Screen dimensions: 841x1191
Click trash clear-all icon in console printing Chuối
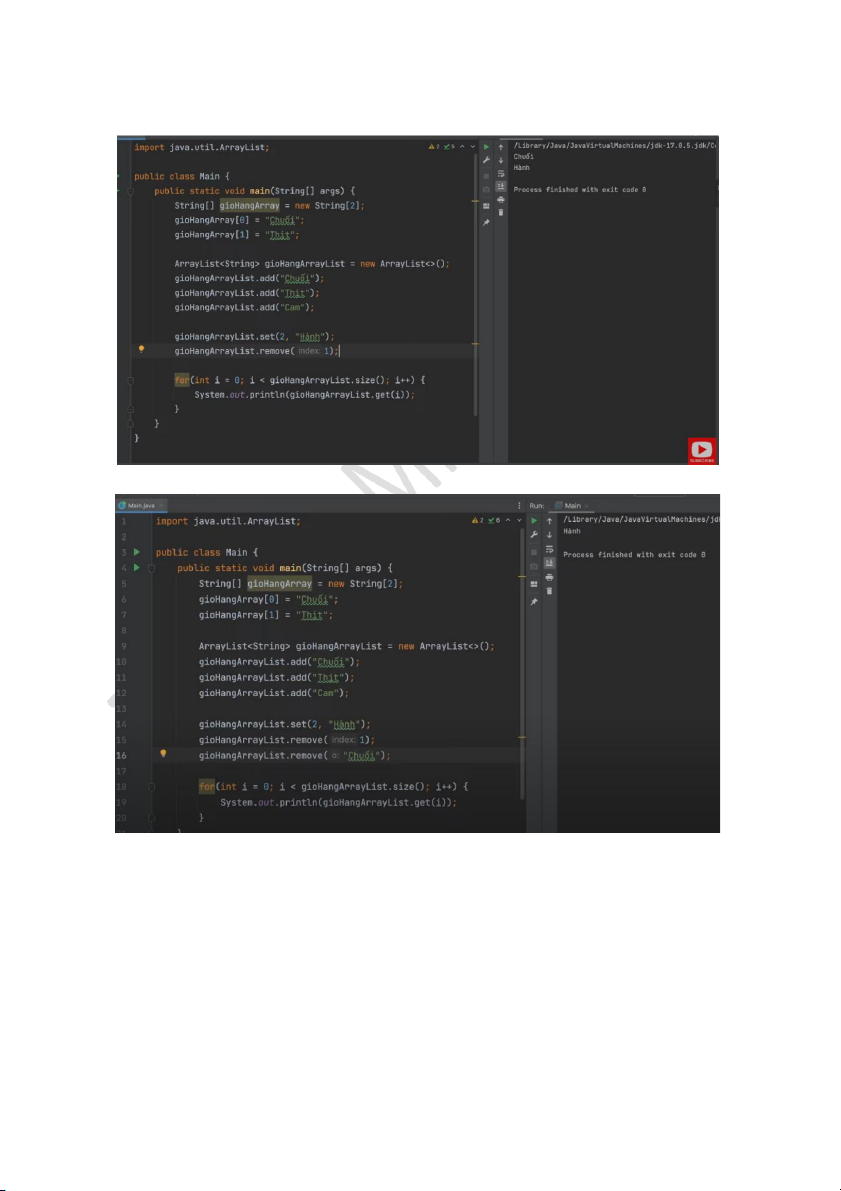coord(500,212)
